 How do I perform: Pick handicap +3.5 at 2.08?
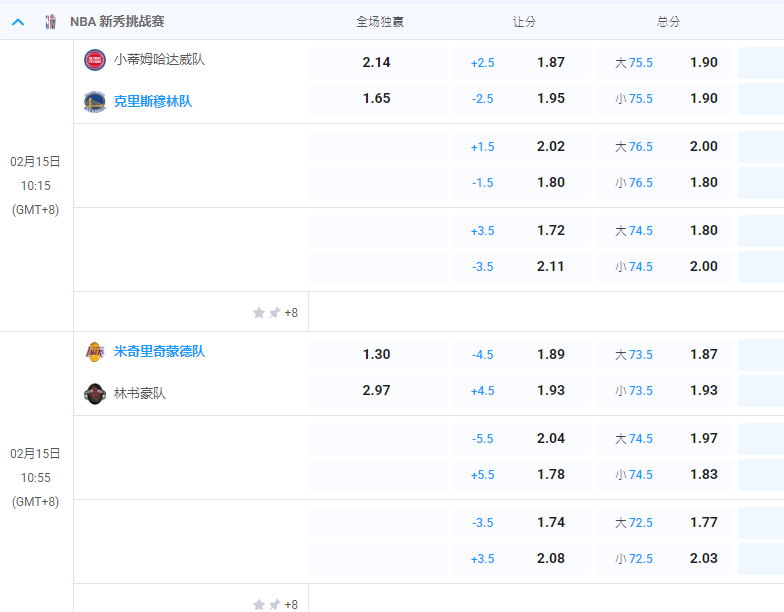(522, 558)
